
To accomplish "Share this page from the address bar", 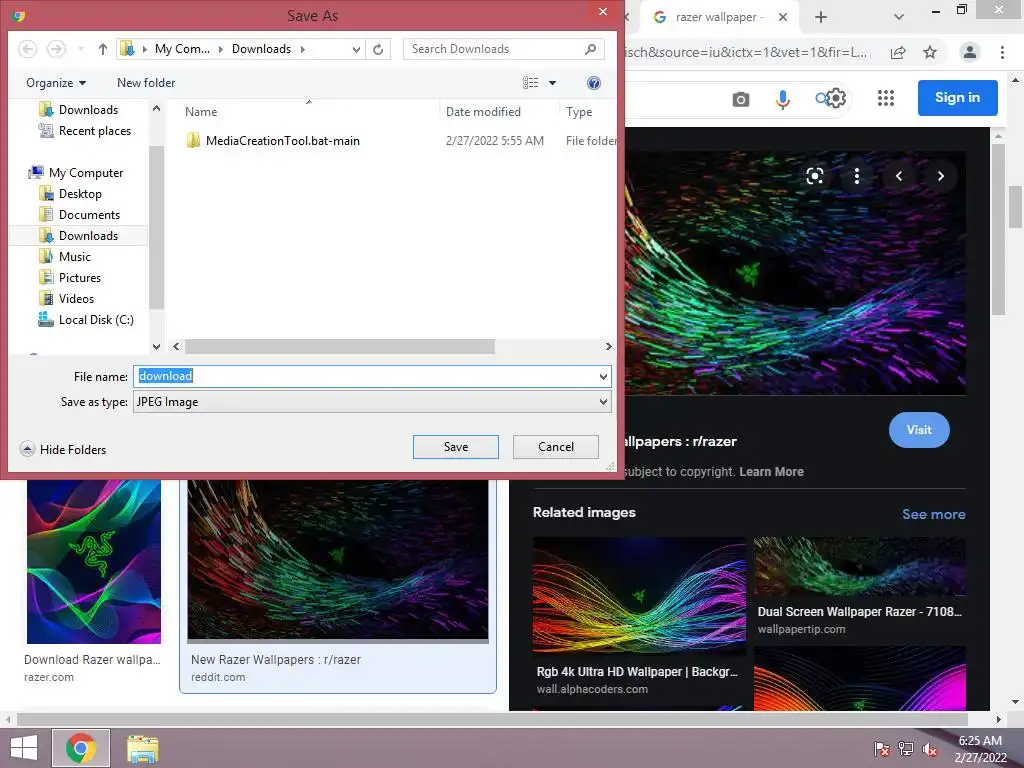I will (898, 52).
